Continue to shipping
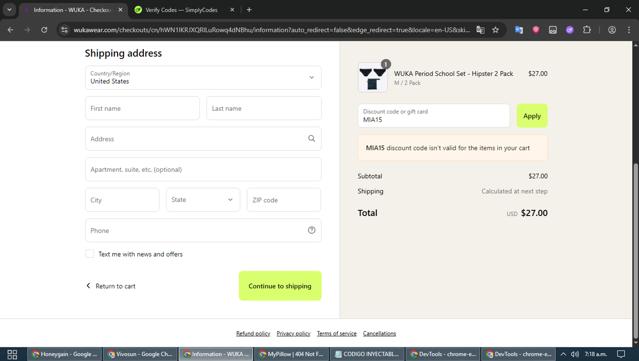 click(280, 286)
